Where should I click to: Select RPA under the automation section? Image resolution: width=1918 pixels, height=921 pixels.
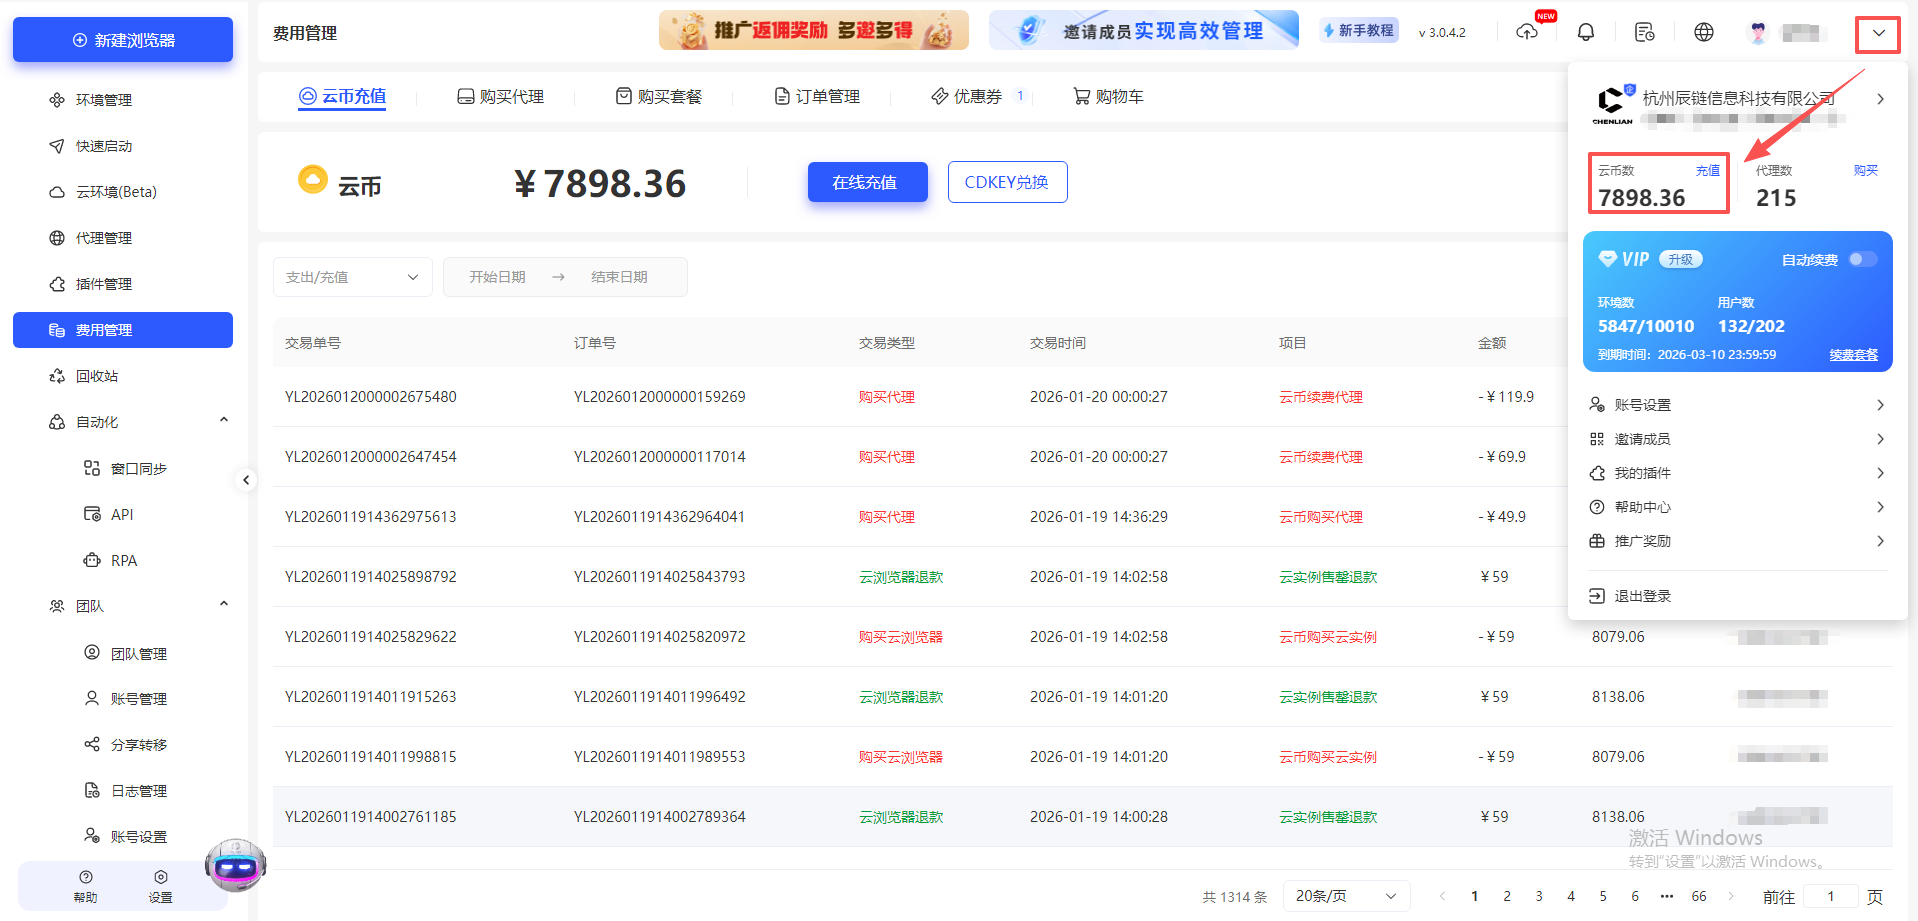122,560
